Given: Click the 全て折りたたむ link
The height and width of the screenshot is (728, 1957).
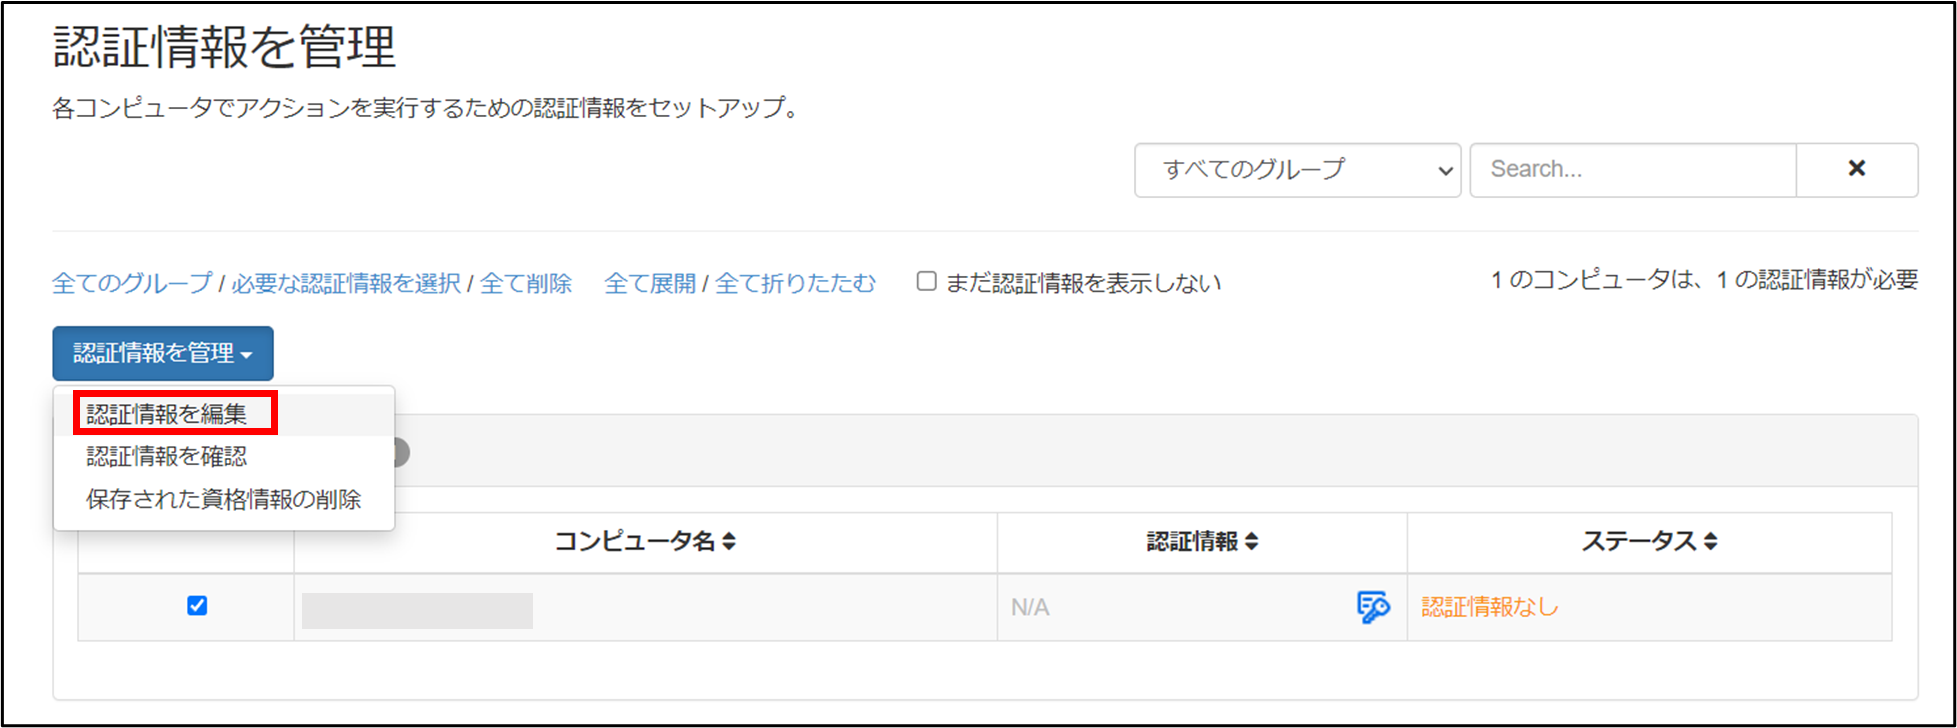Looking at the screenshot, I should pyautogui.click(x=795, y=283).
